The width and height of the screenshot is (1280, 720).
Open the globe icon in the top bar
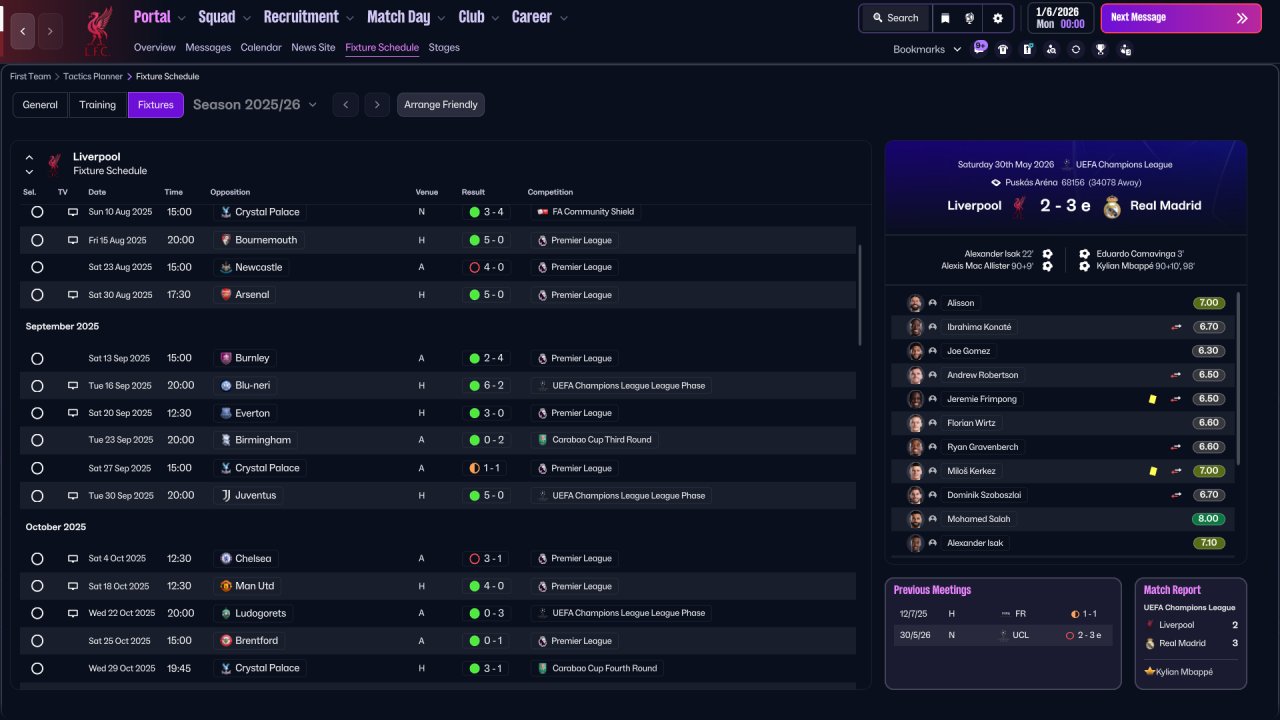tap(970, 18)
